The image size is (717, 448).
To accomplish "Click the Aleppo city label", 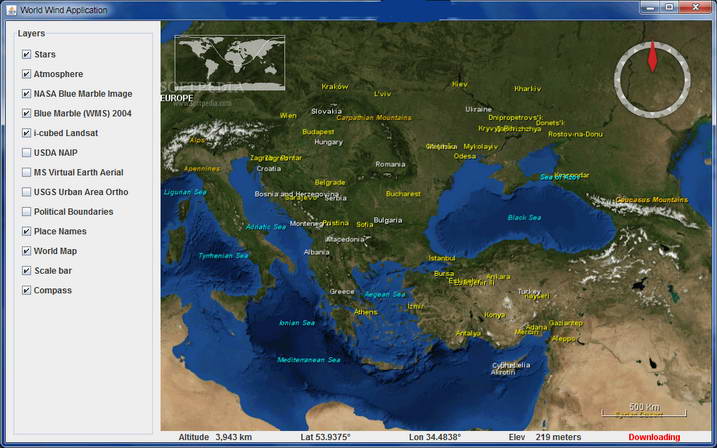I will point(564,339).
